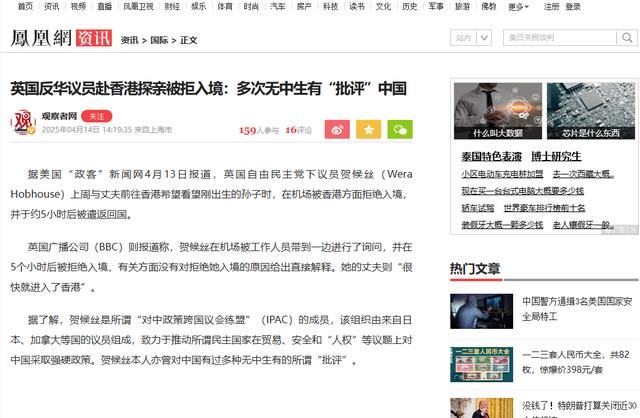Open 世界豪车排行榜前十名 link
Viewport: 640px width, 418px height.
[x=544, y=208]
